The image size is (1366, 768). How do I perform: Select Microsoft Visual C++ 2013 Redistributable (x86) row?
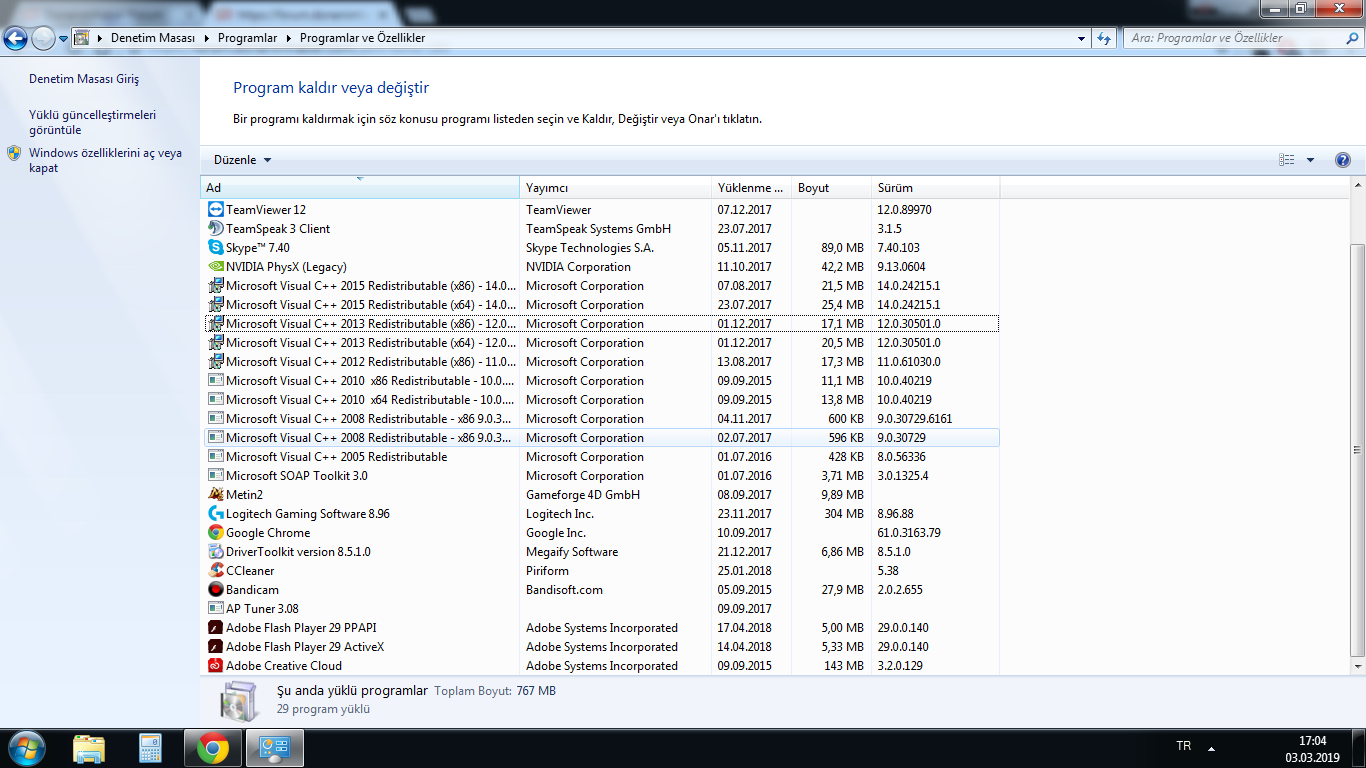(x=602, y=324)
